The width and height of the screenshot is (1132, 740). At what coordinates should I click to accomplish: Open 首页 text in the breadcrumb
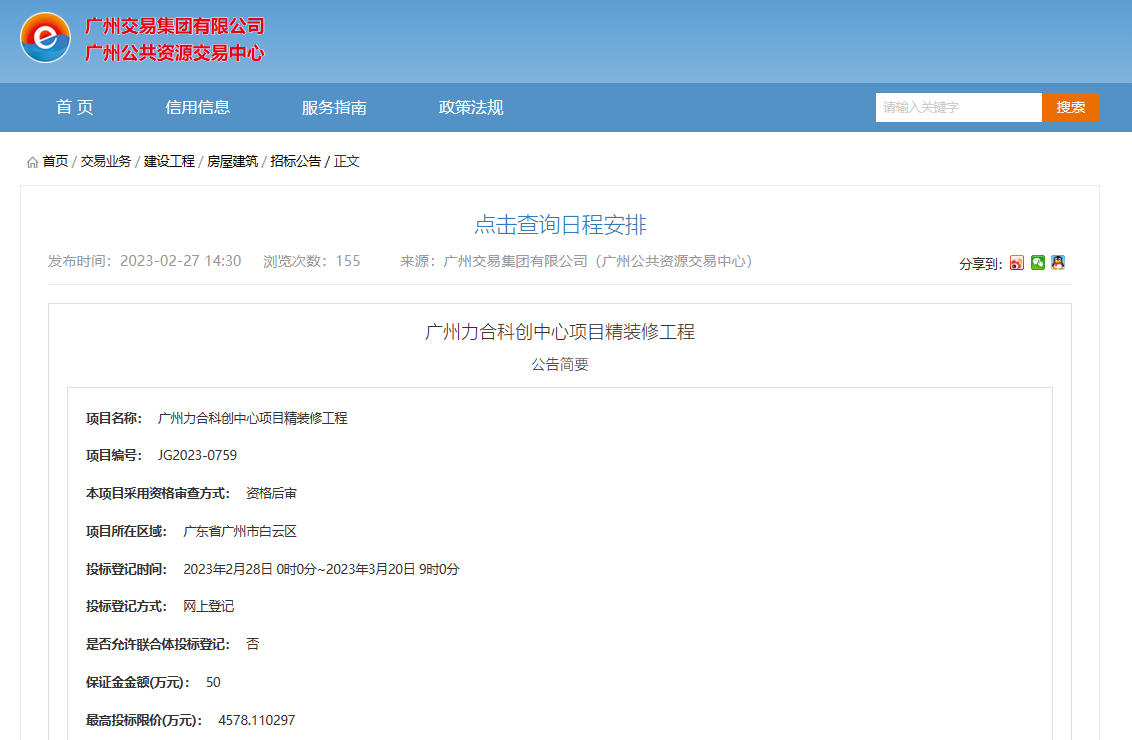click(x=55, y=161)
